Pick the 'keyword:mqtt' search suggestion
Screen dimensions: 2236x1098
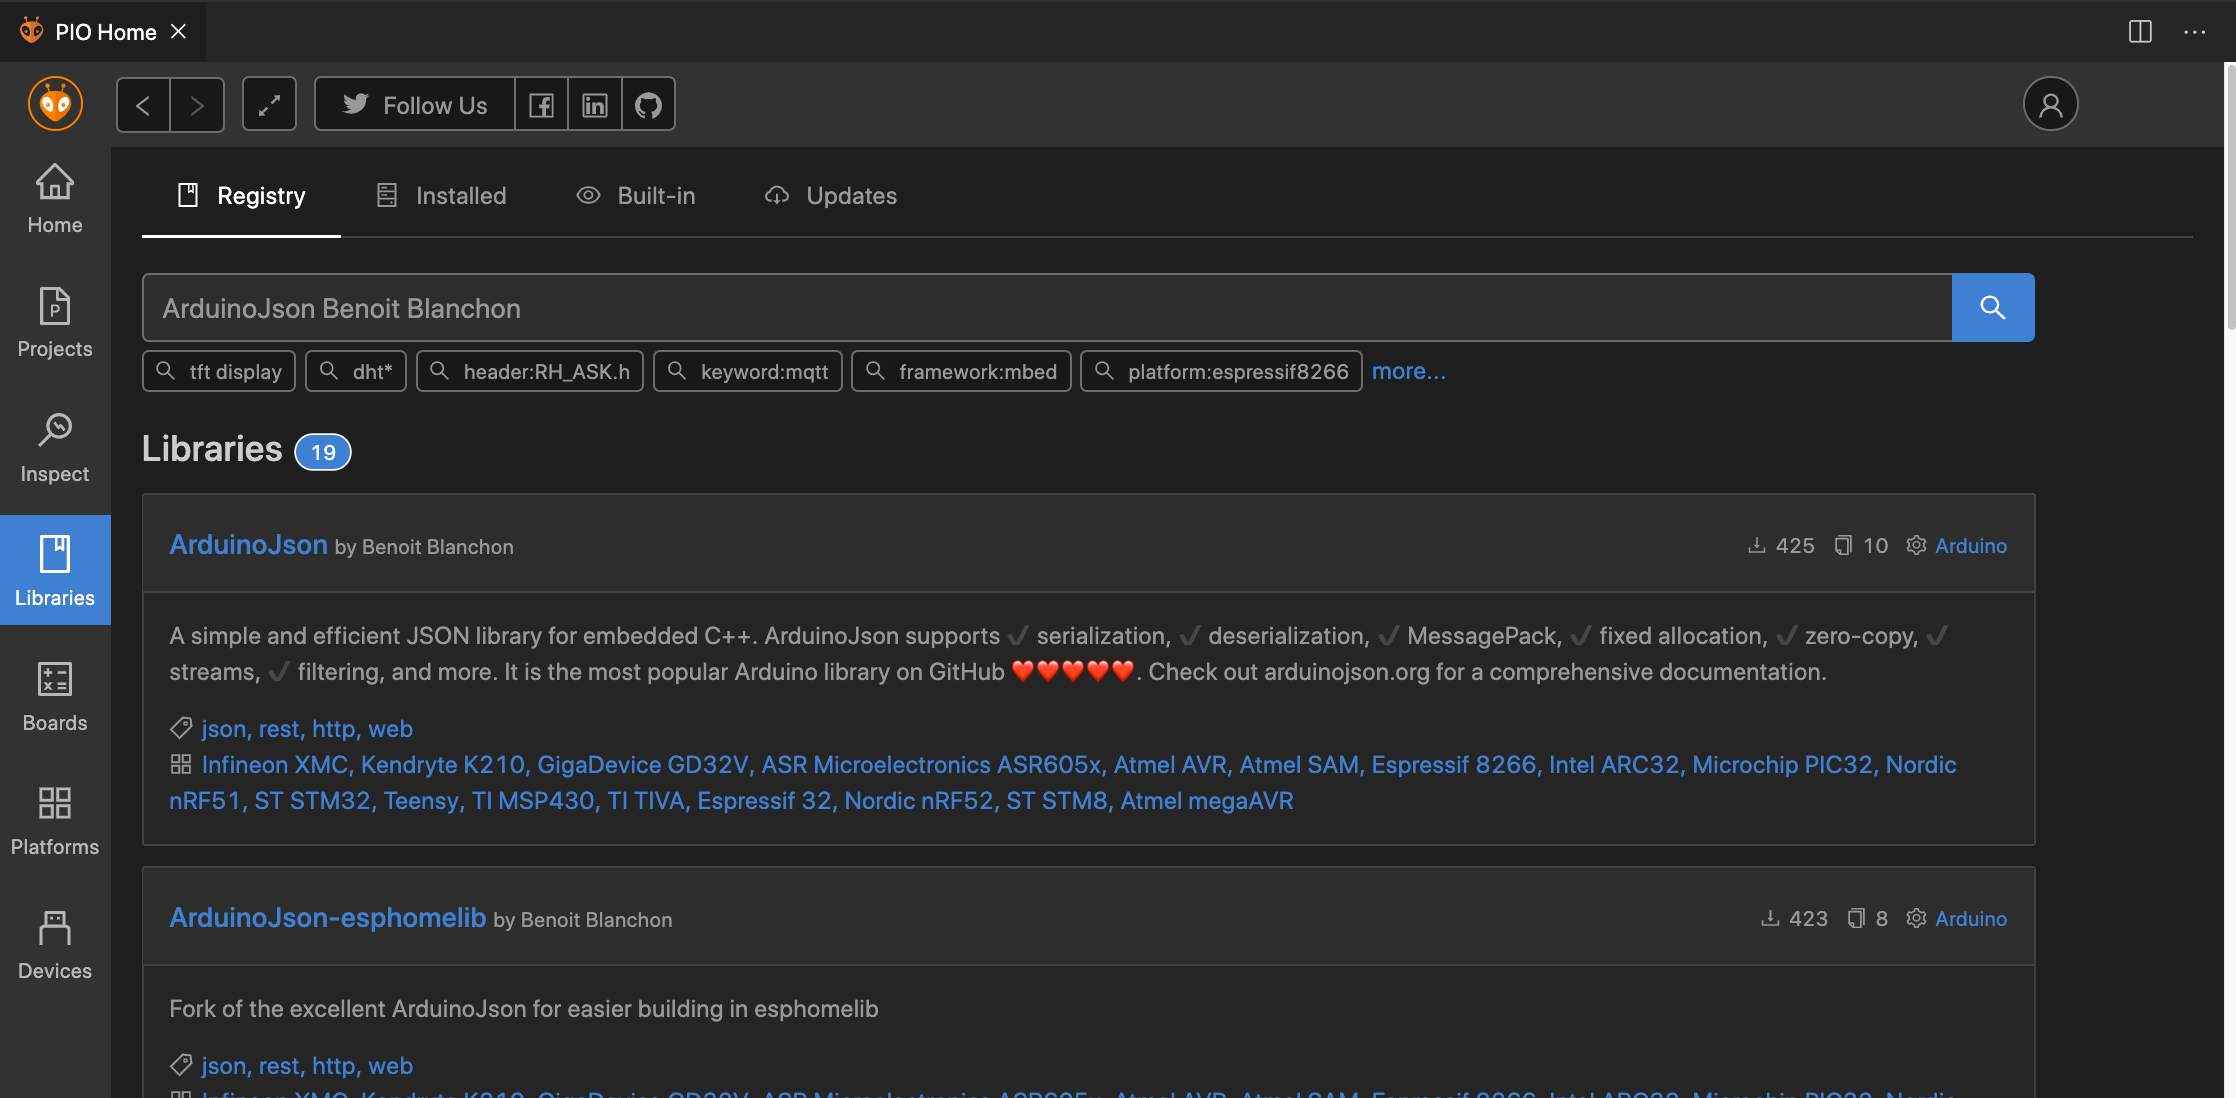tap(748, 371)
